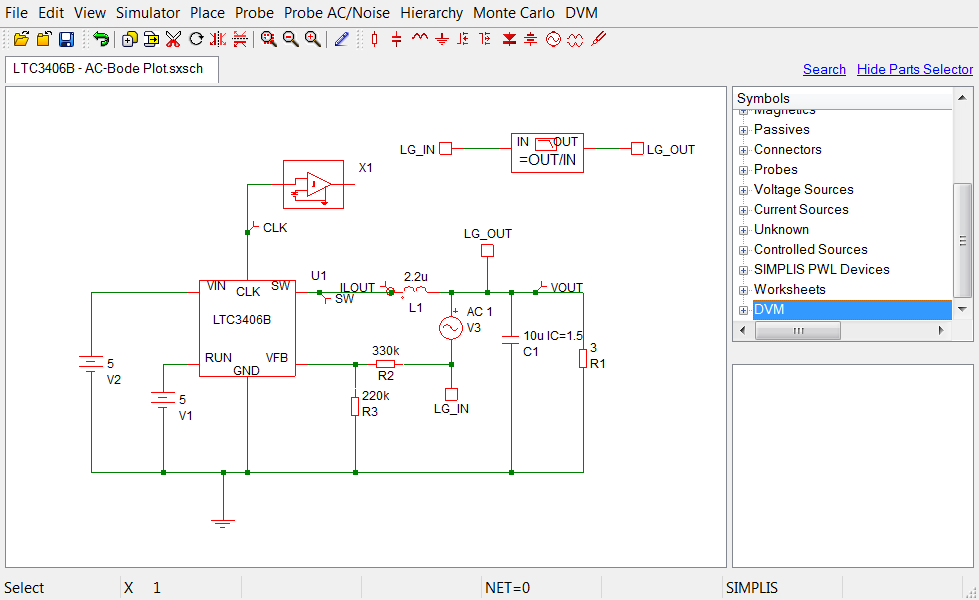Click the Hide Parts Selector link
Image resolution: width=979 pixels, height=600 pixels.
[x=914, y=69]
